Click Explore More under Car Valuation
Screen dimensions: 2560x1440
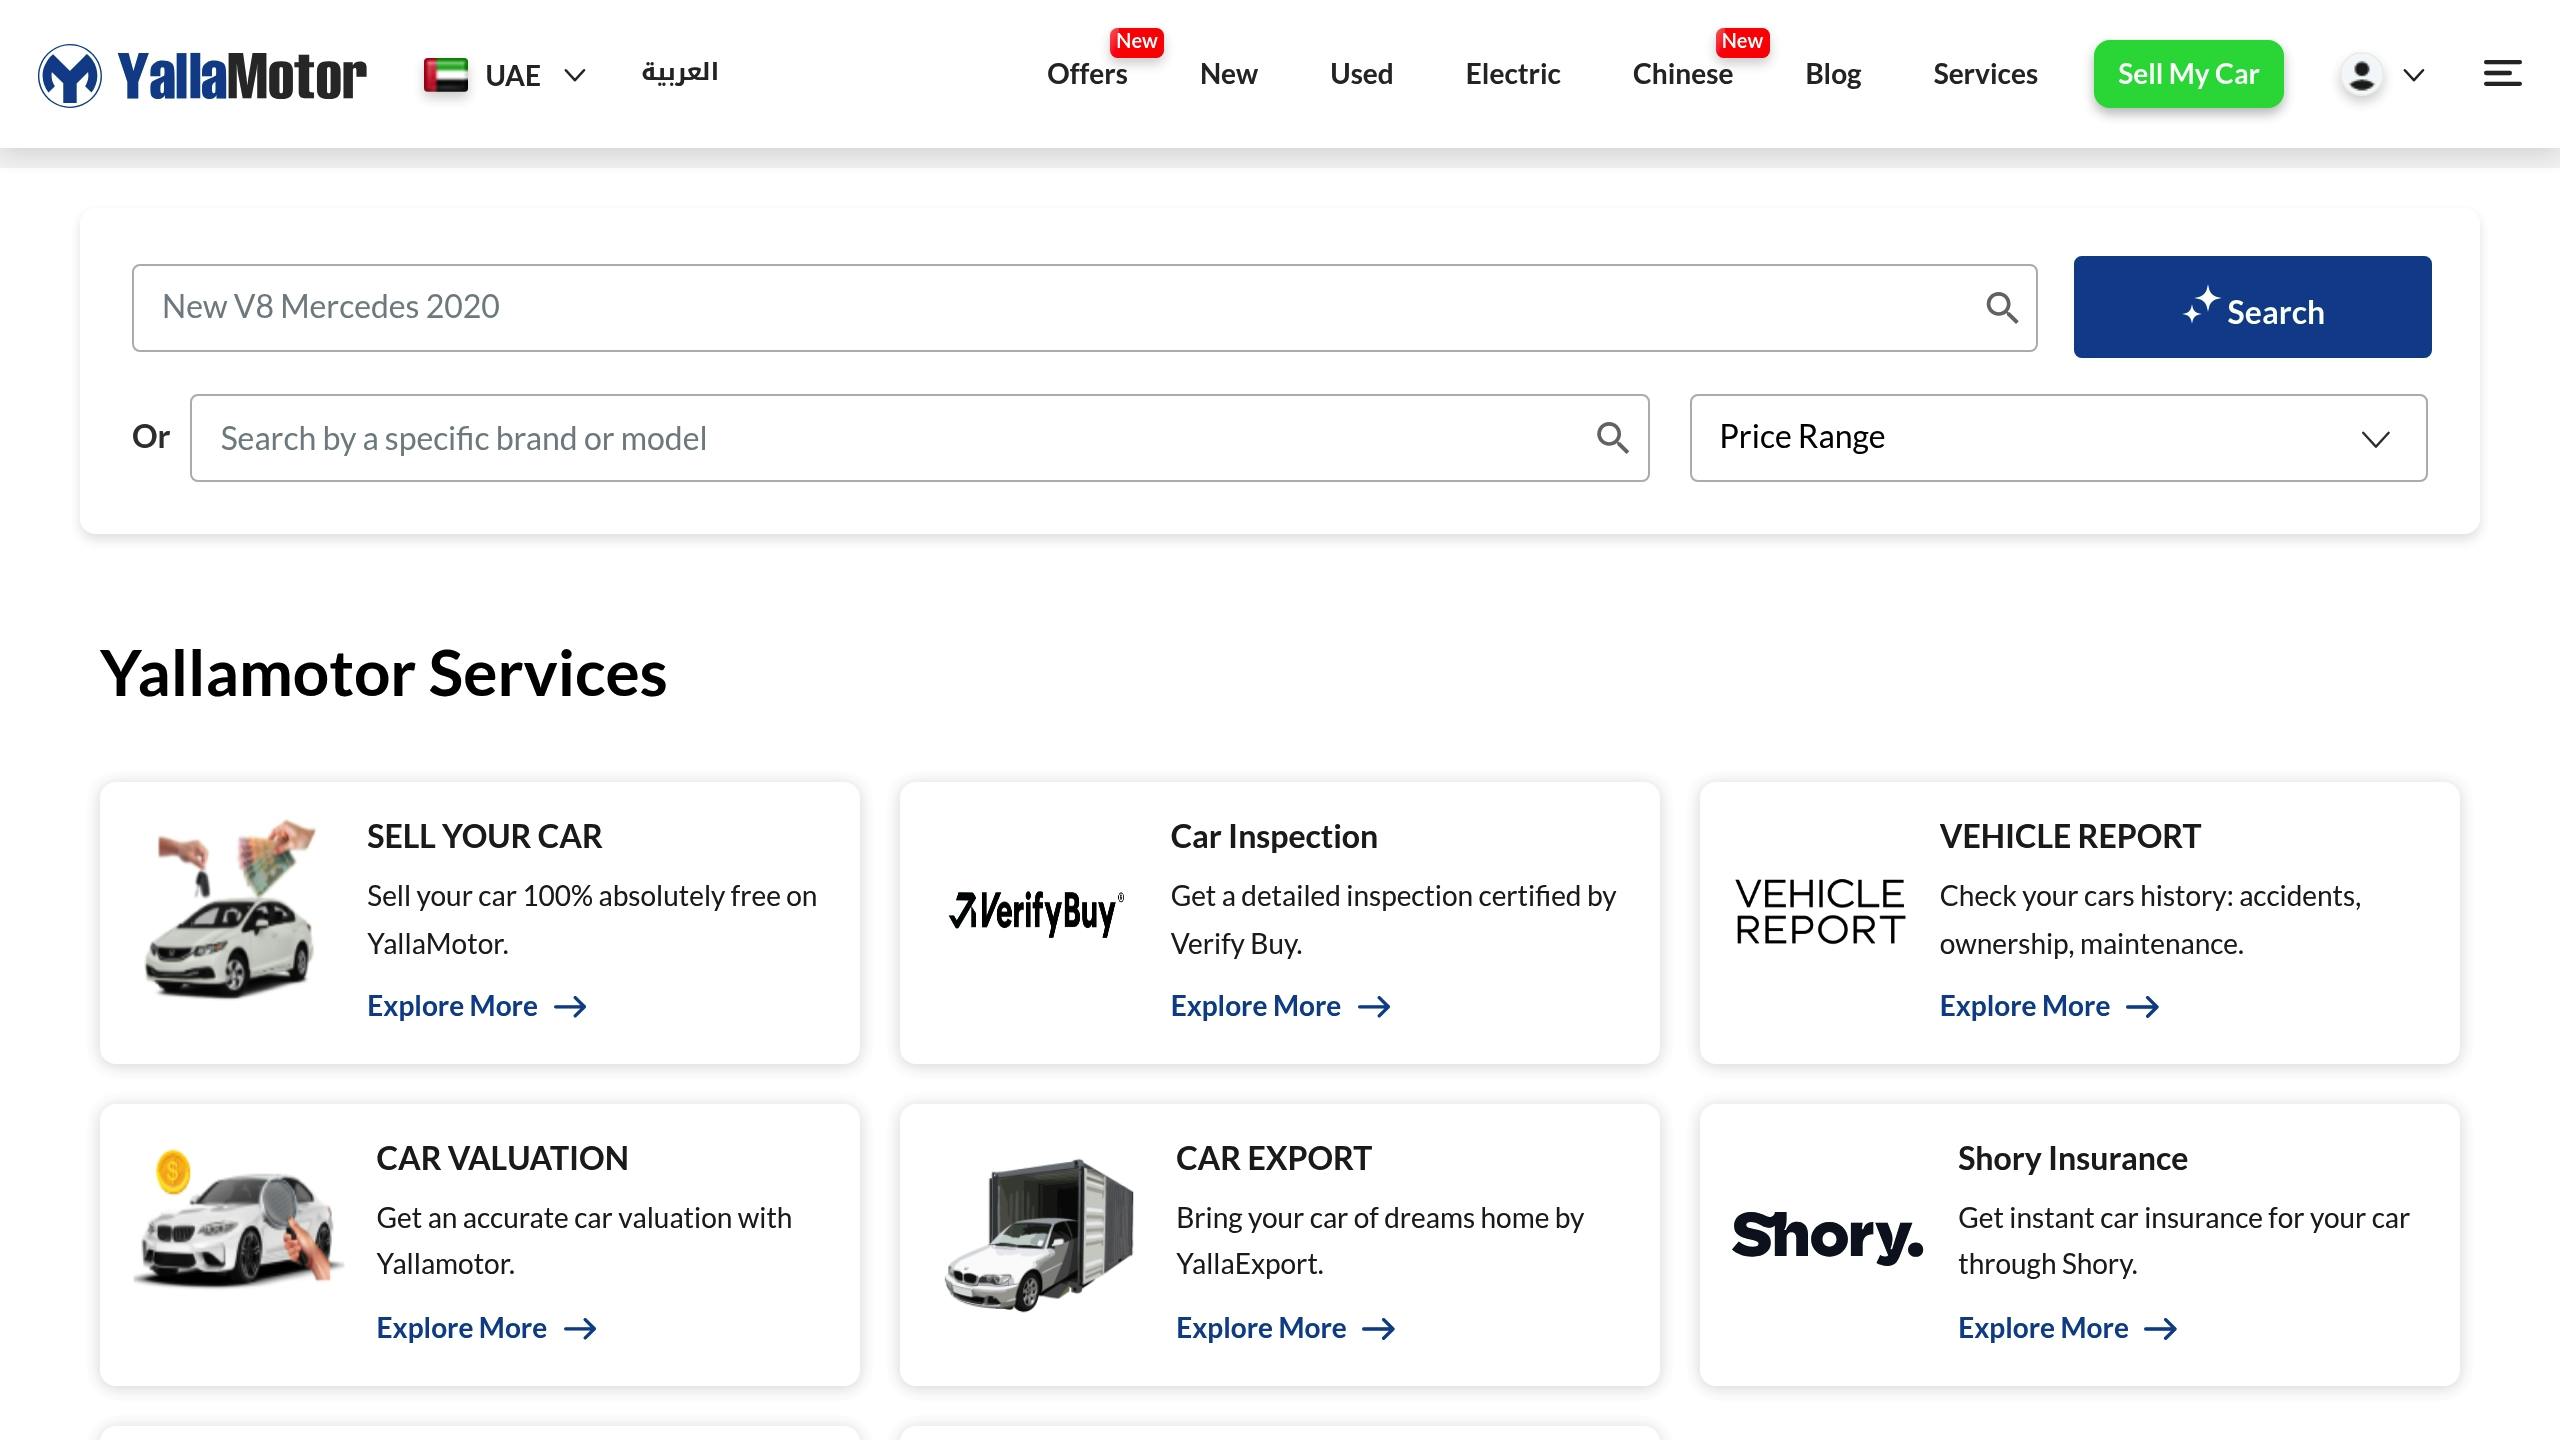pyautogui.click(x=486, y=1328)
